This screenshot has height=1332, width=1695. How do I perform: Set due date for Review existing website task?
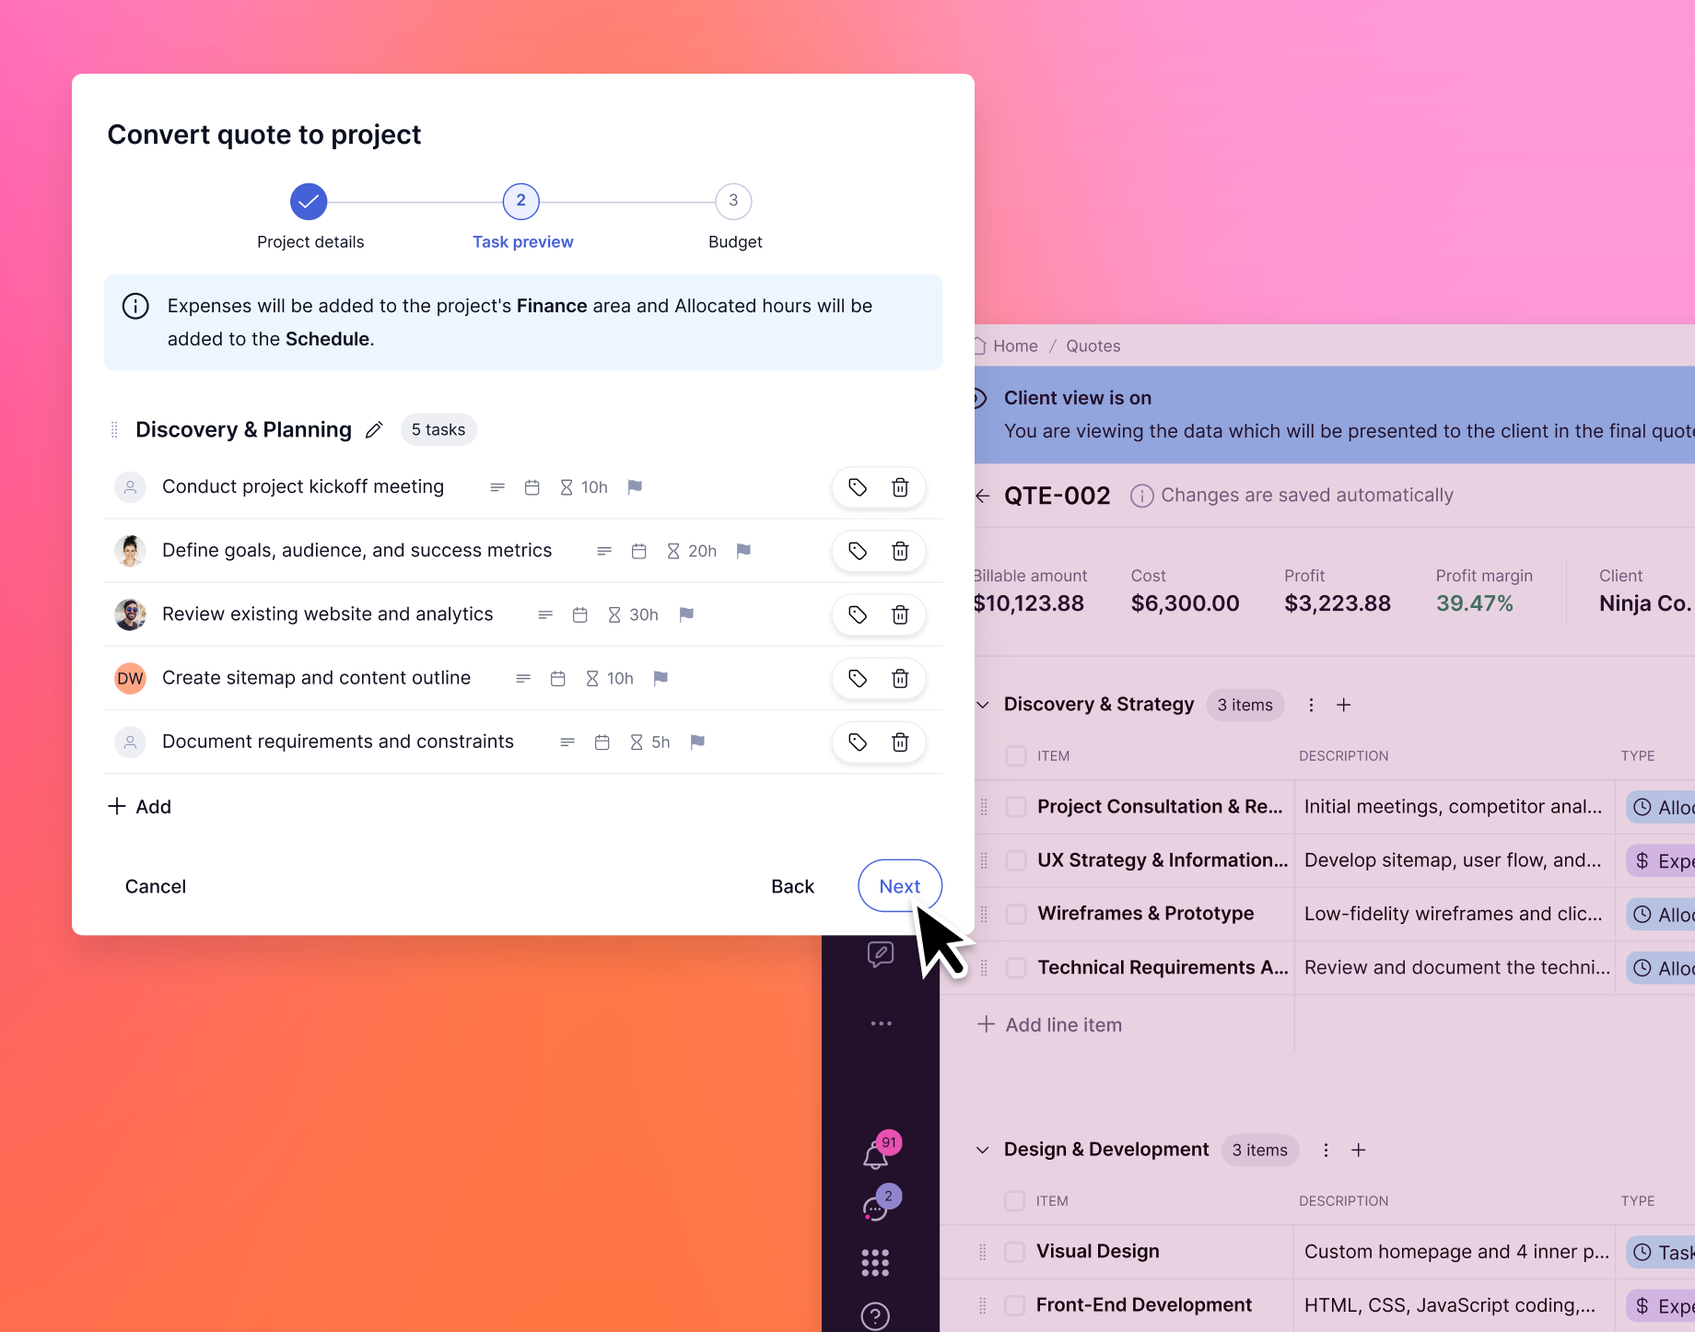tap(580, 614)
